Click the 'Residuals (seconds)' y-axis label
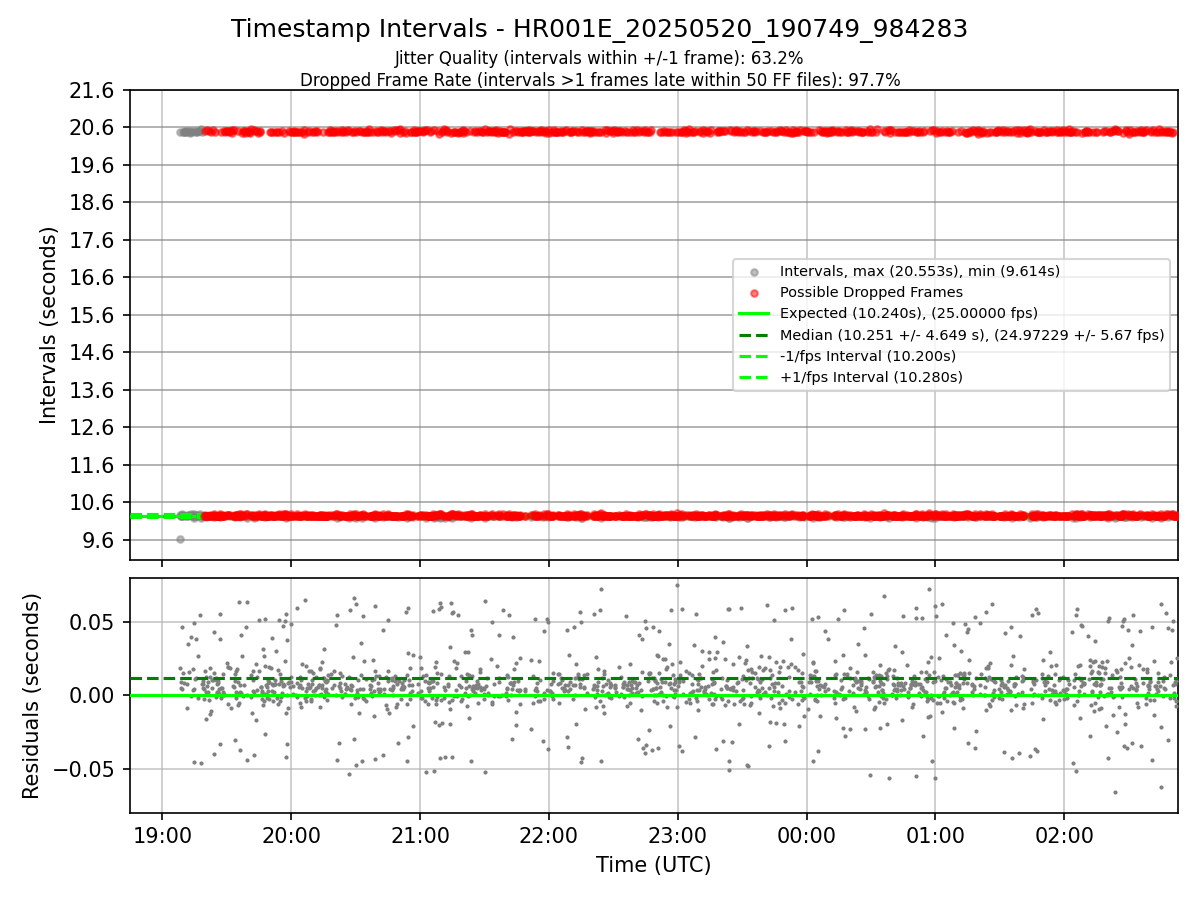 click(31, 696)
